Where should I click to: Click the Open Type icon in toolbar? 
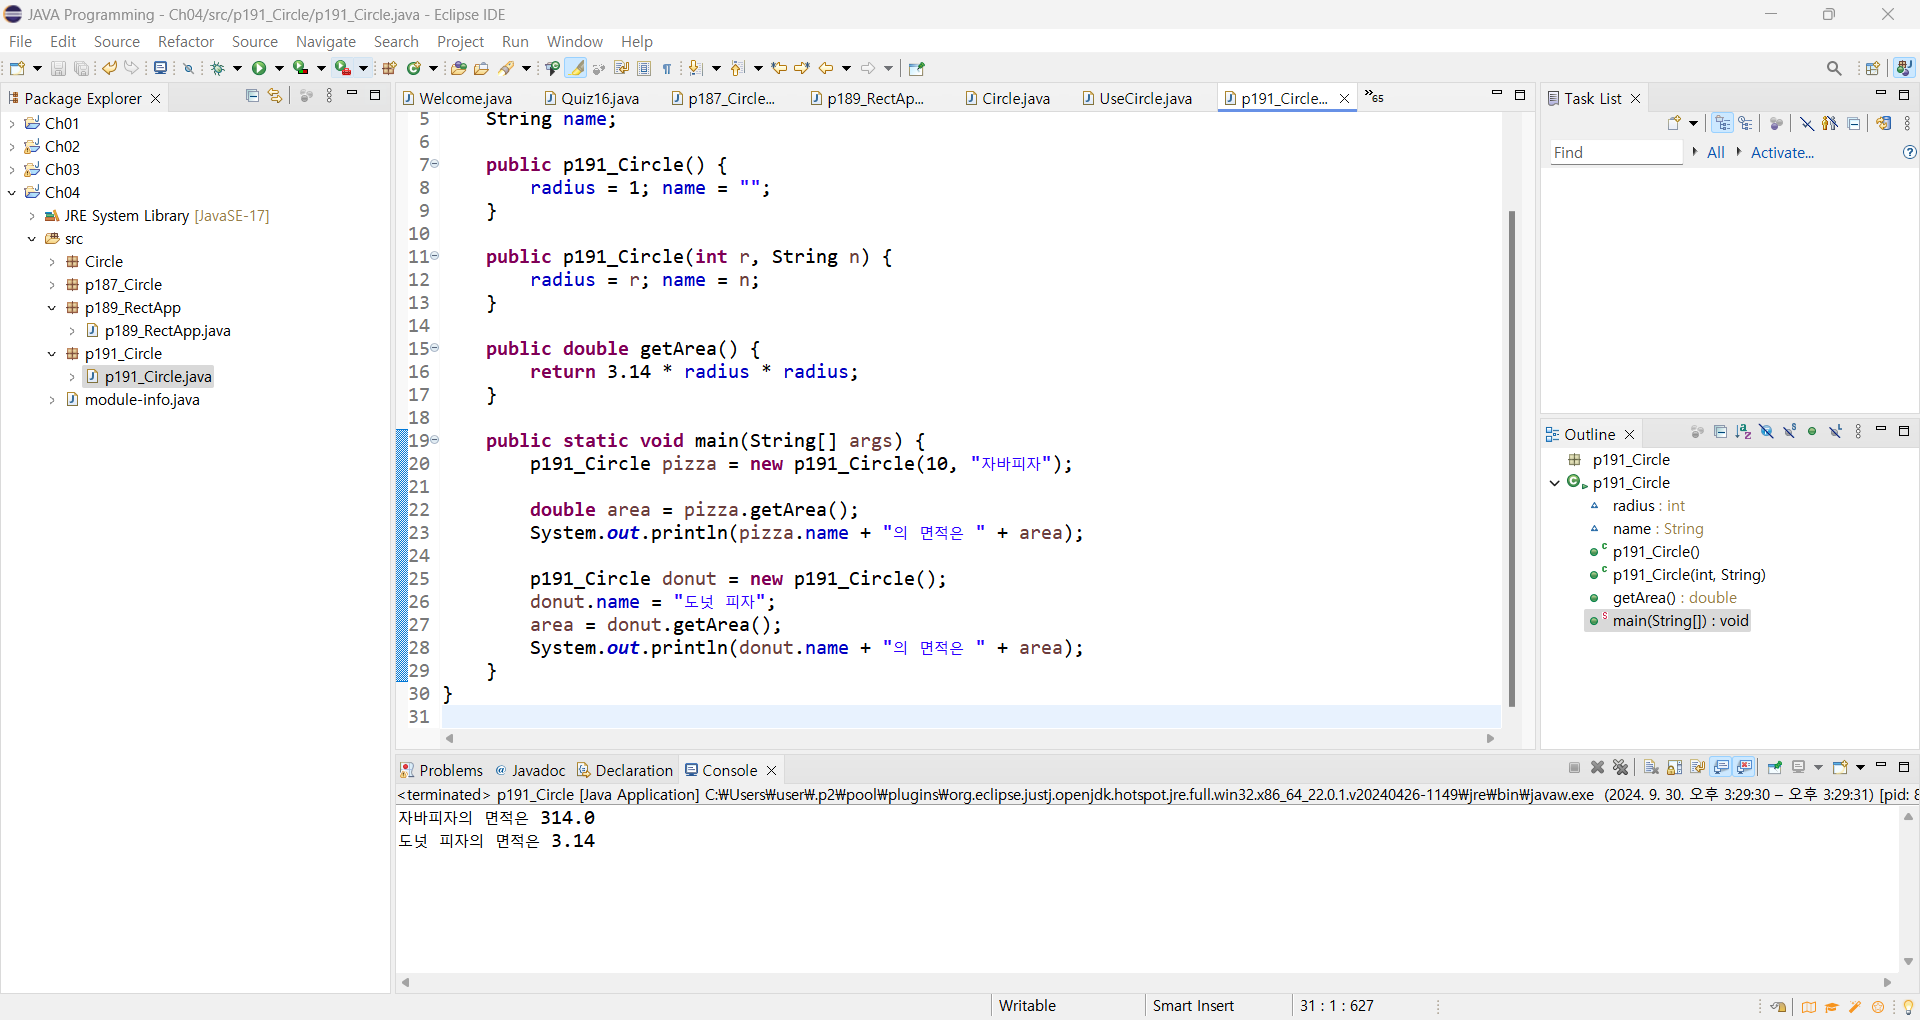(x=458, y=68)
